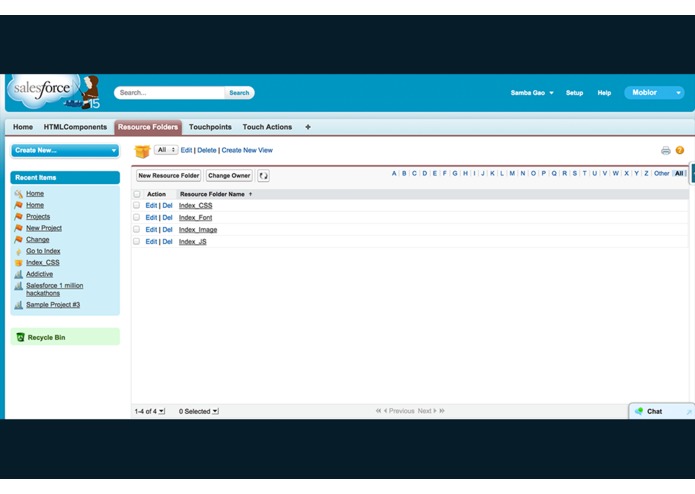Open the orange help question mark icon
695x494 pixels.
[x=679, y=151]
